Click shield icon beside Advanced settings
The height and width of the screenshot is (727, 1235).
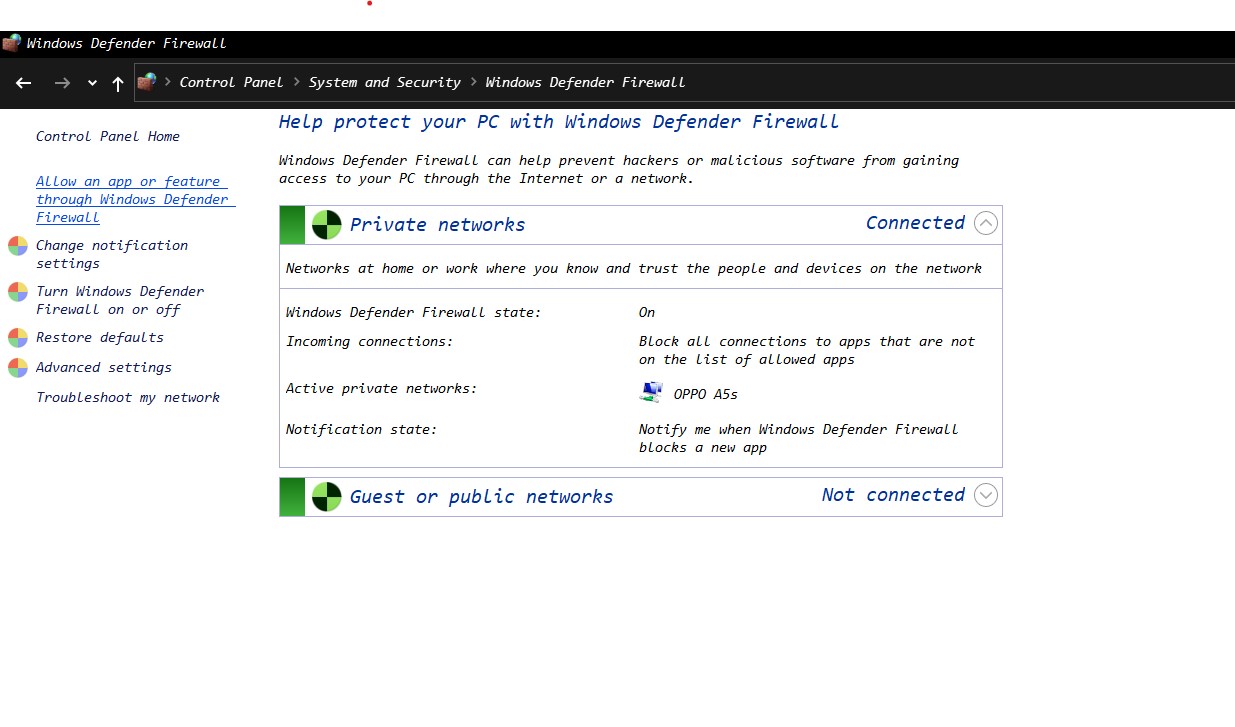pyautogui.click(x=18, y=368)
